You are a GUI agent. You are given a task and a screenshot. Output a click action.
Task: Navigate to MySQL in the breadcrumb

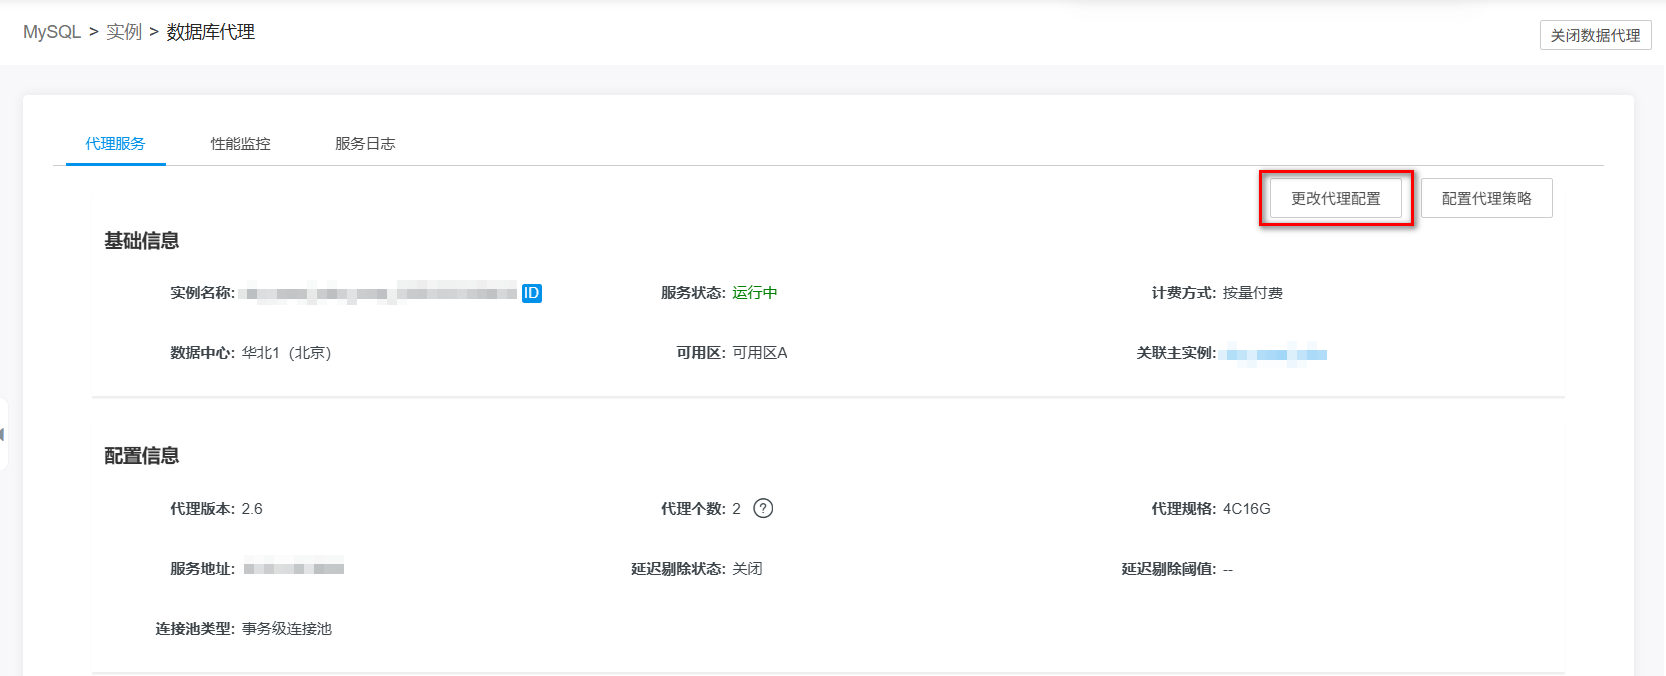pyautogui.click(x=52, y=32)
